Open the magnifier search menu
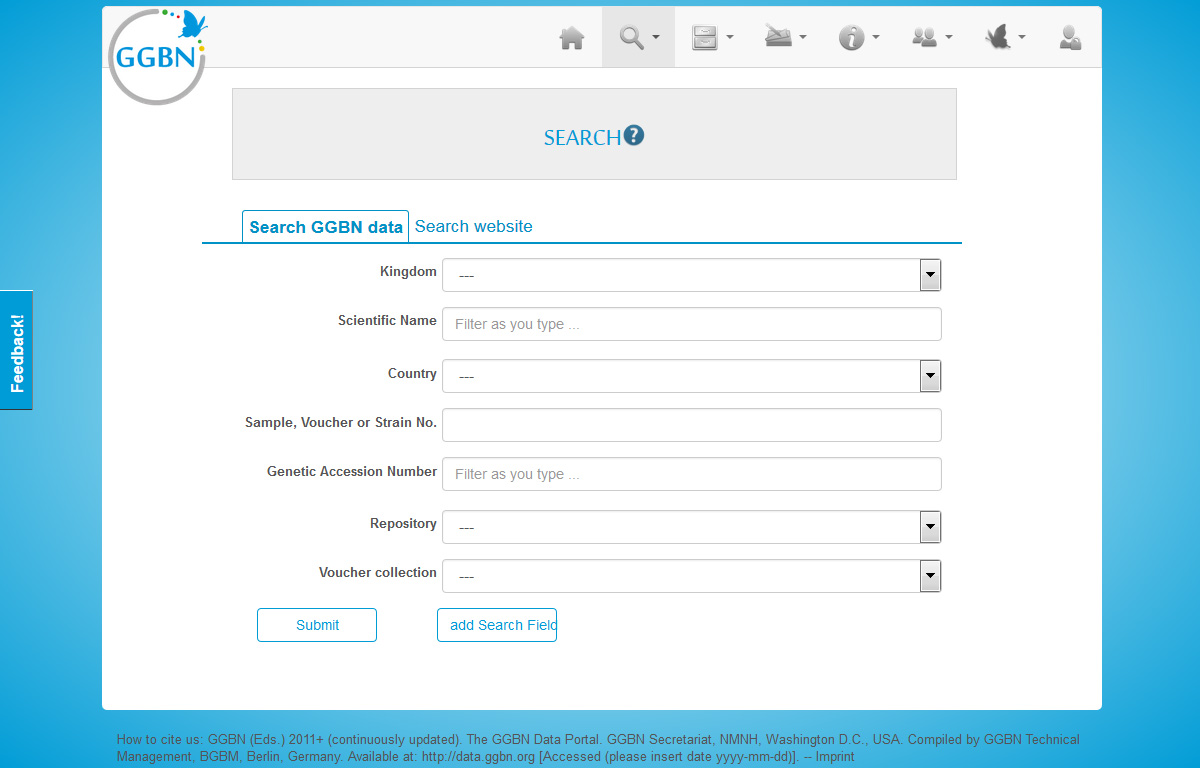 [638, 38]
